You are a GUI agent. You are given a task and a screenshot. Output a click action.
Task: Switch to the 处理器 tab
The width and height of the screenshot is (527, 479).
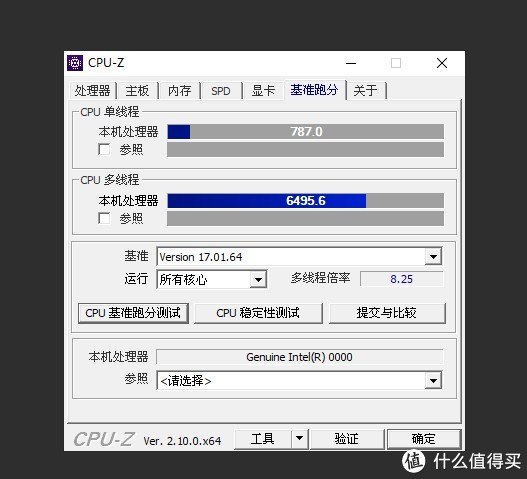click(x=93, y=91)
